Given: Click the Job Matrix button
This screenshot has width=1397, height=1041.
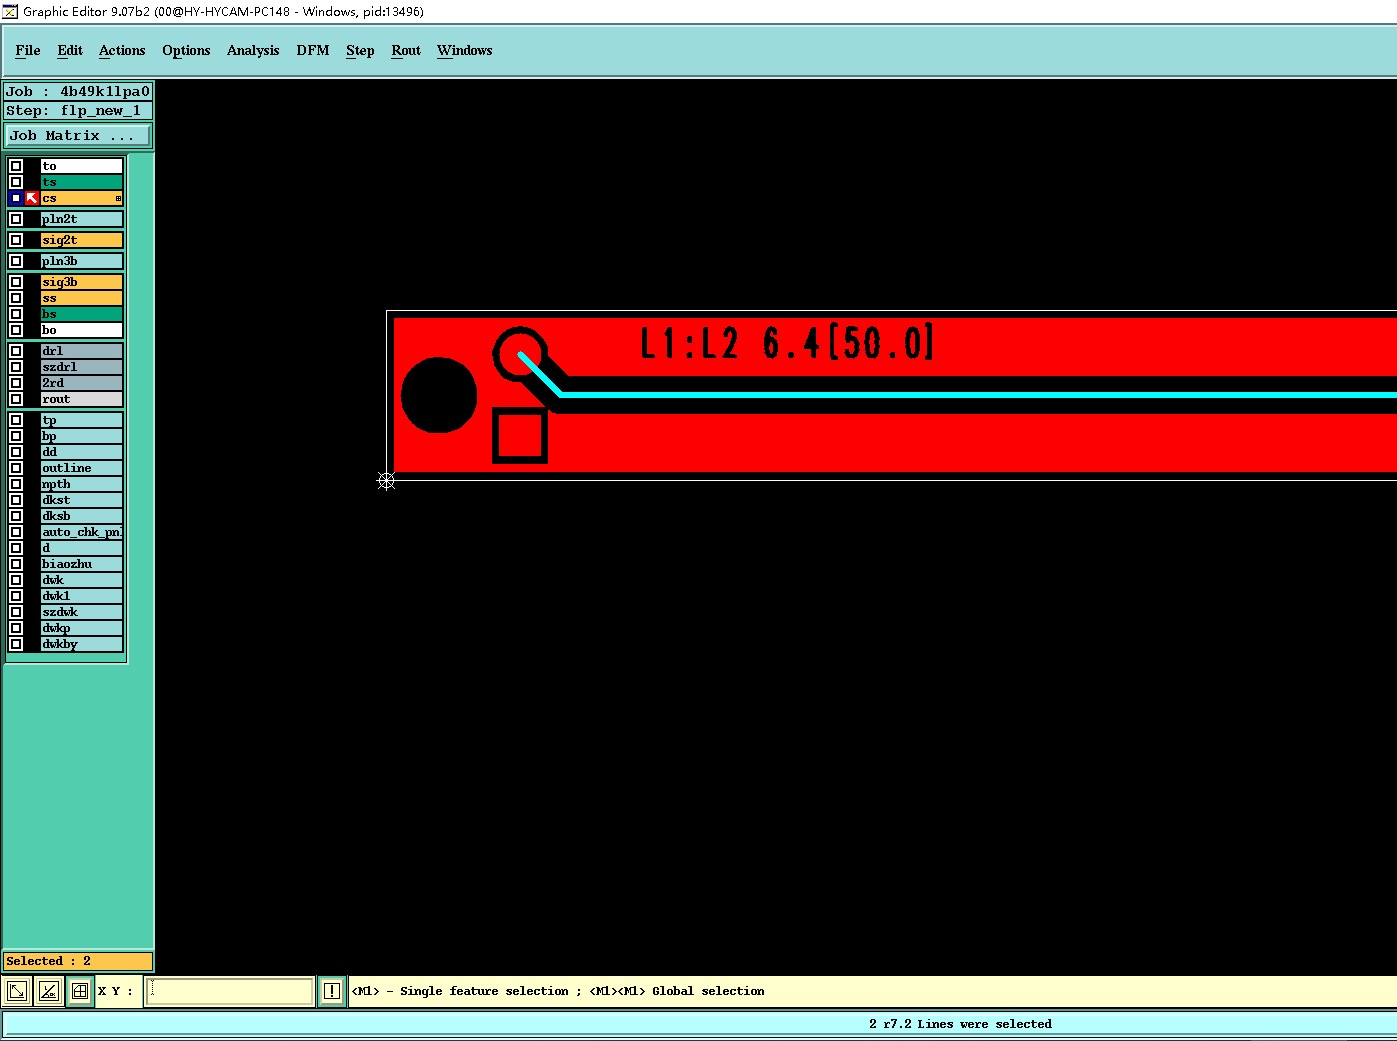Looking at the screenshot, I should coord(79,135).
